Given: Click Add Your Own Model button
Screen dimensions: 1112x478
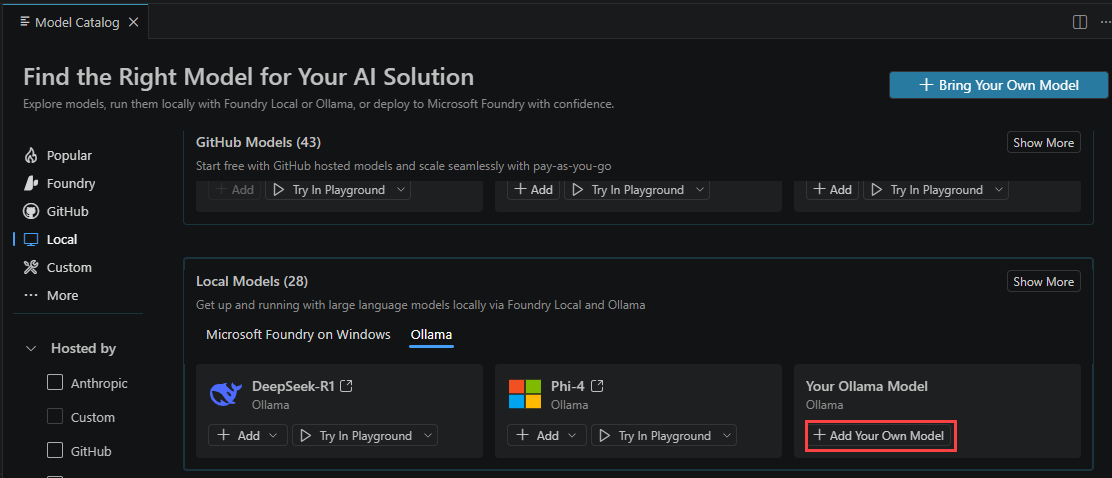Looking at the screenshot, I should coord(879,435).
